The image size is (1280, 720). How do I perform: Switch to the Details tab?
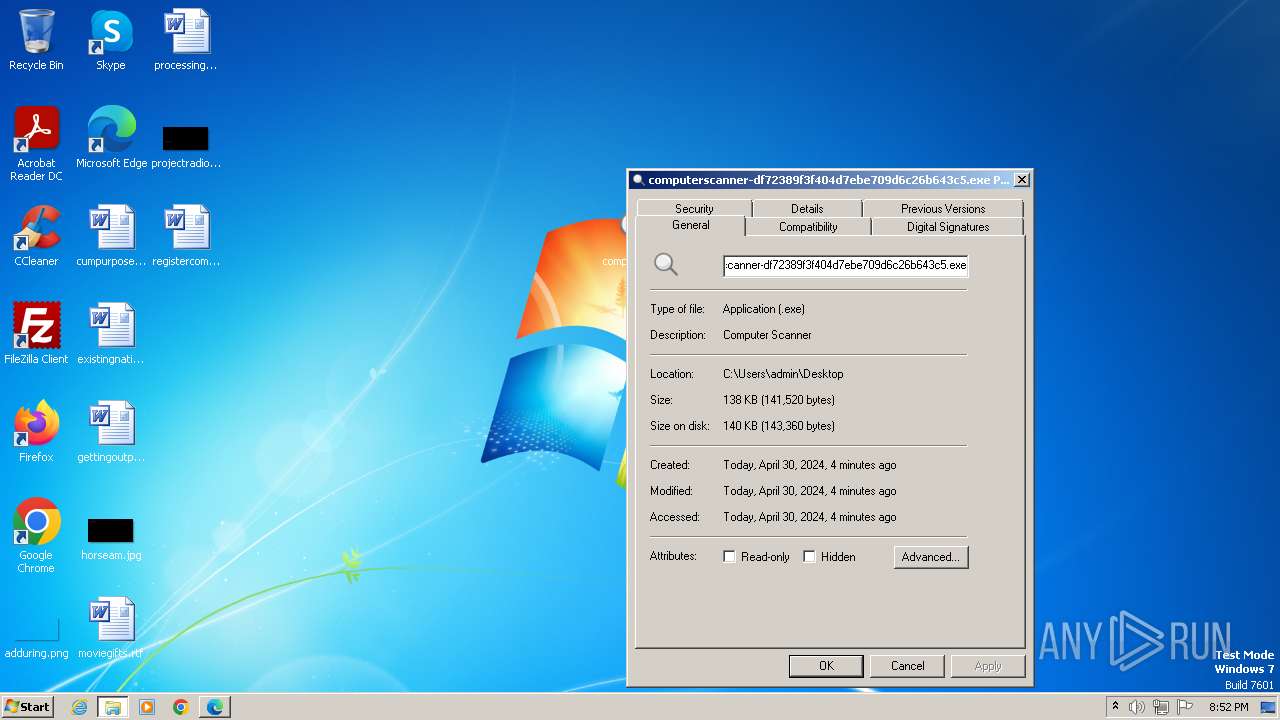(807, 209)
